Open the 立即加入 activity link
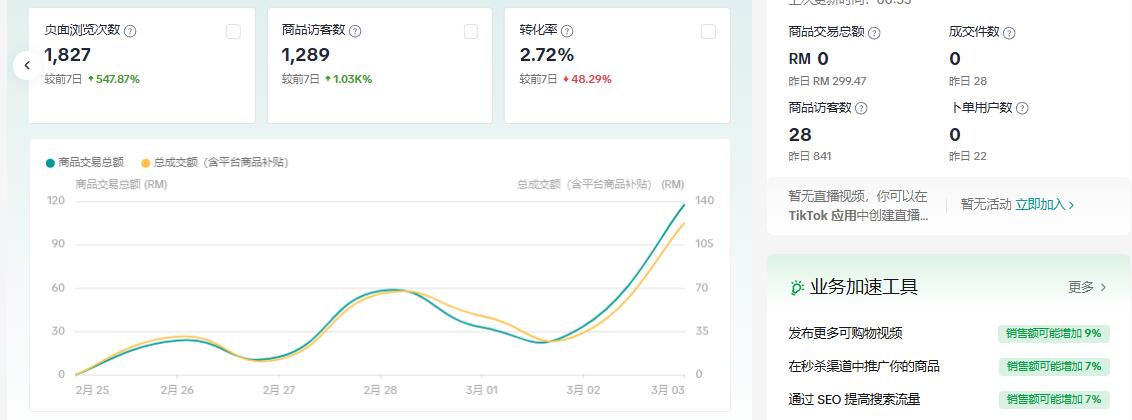 (x=1044, y=204)
